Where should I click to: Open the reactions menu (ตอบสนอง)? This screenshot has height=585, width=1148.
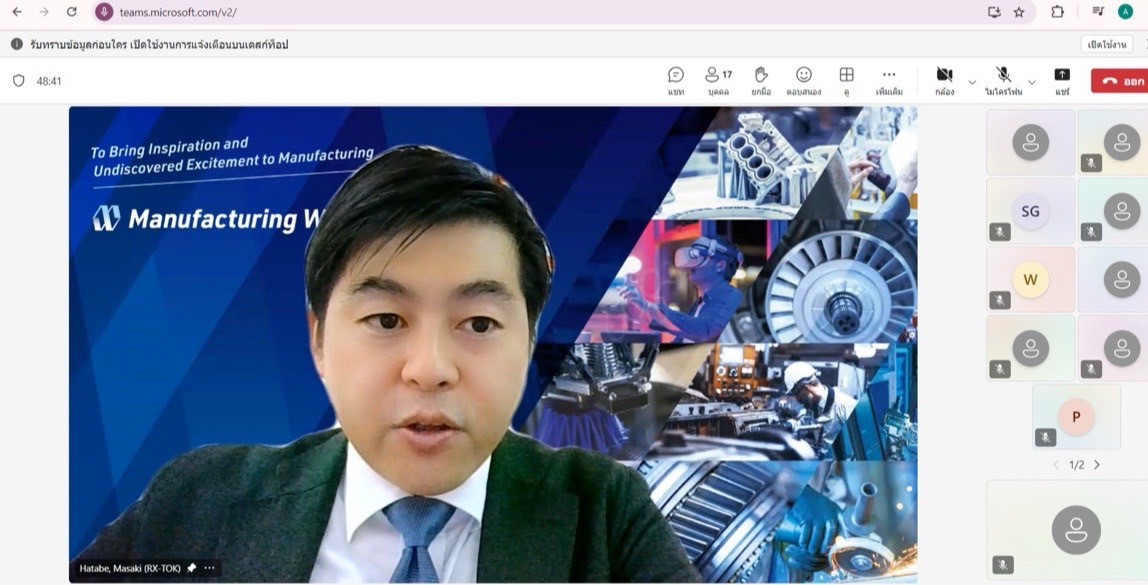(803, 81)
